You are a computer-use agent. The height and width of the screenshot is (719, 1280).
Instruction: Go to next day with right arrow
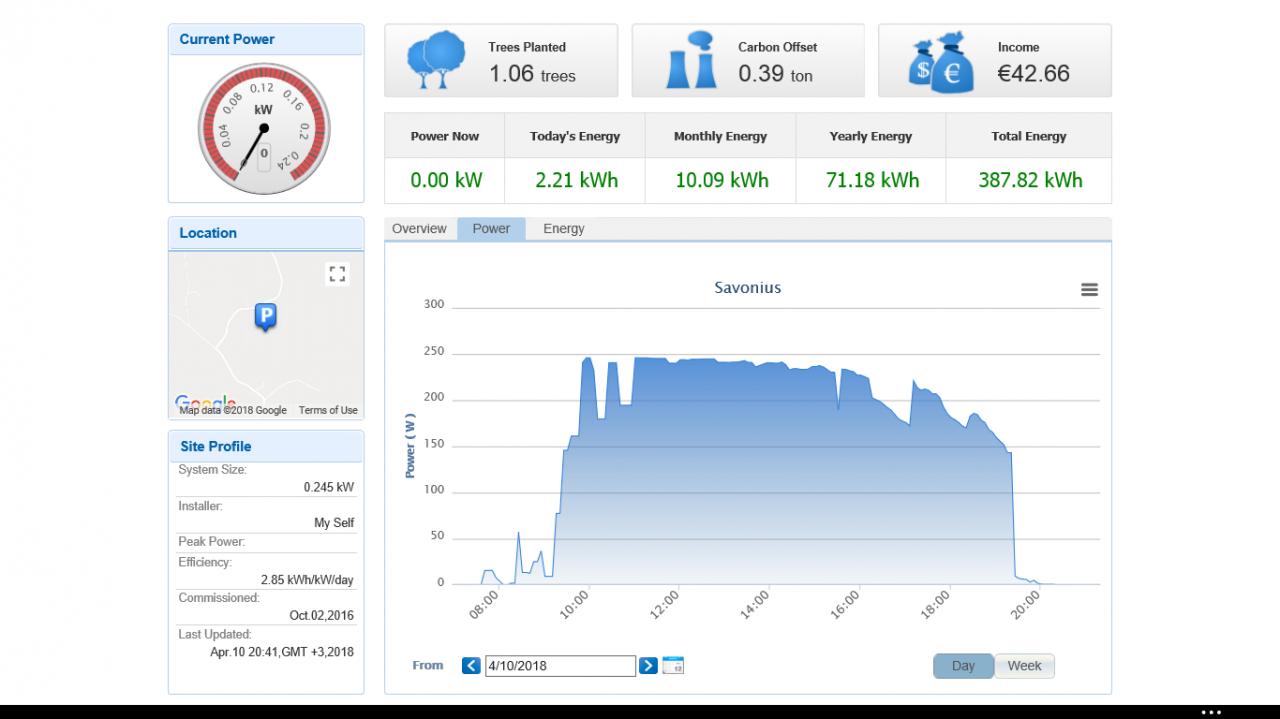point(648,665)
